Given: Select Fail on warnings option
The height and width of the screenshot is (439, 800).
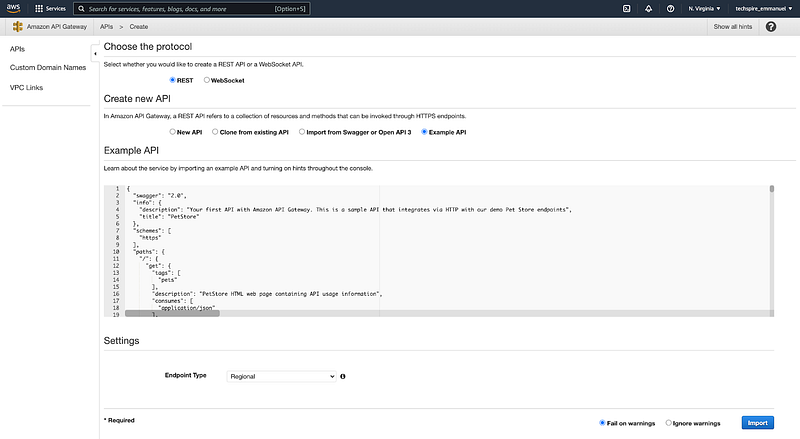Looking at the screenshot, I should click(602, 423).
